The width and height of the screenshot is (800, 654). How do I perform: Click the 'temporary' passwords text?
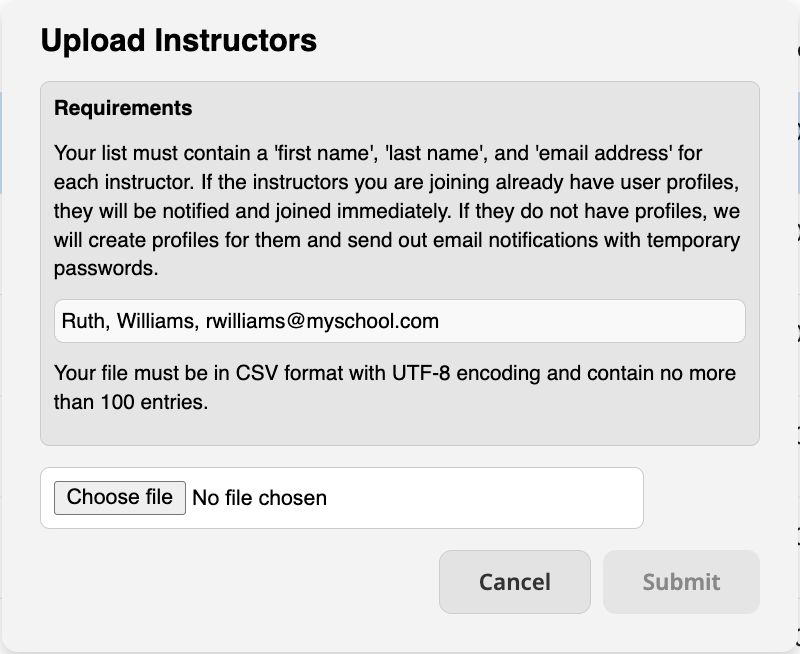(693, 240)
